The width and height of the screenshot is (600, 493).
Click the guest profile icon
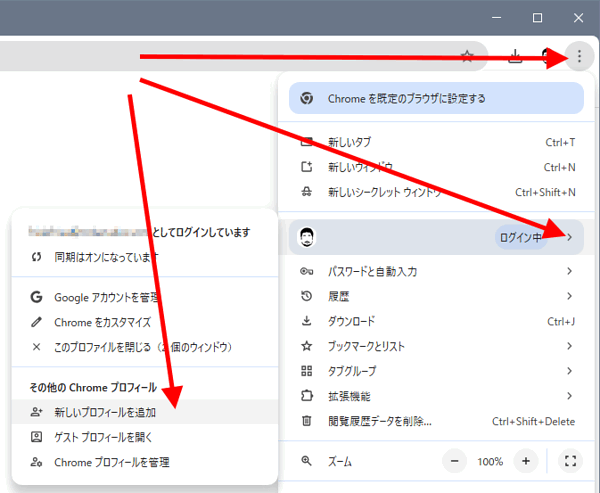coord(36,437)
